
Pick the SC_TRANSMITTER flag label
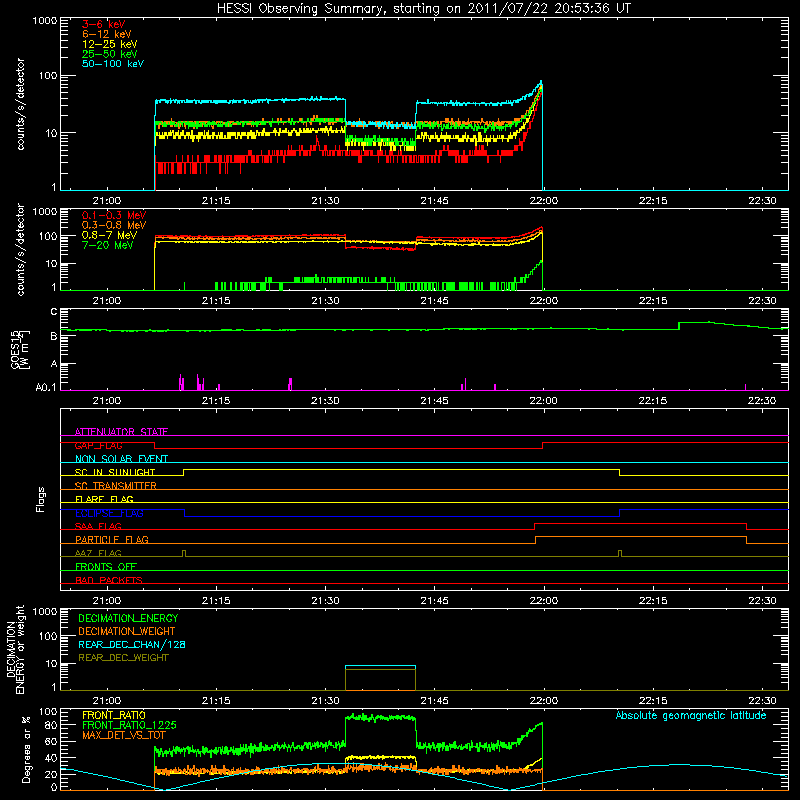[x=115, y=486]
